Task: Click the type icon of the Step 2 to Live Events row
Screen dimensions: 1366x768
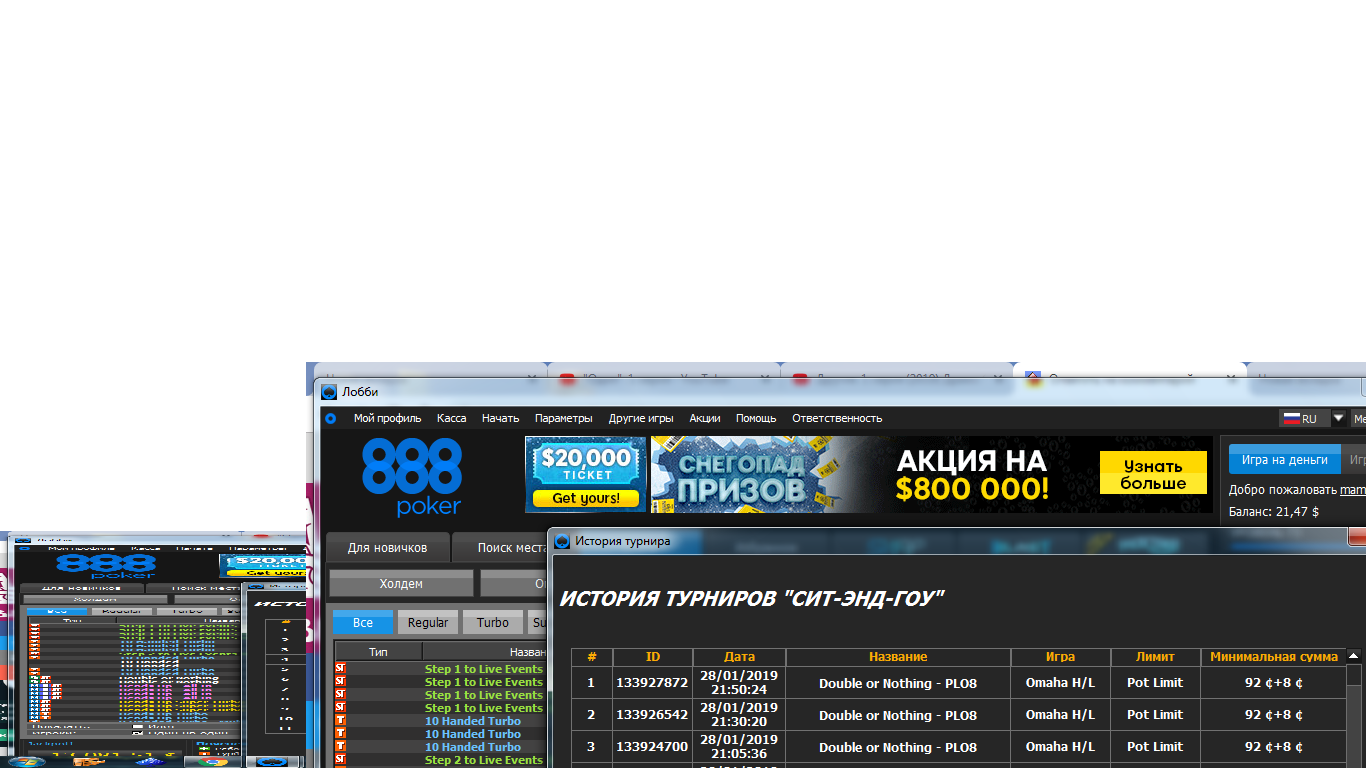Action: click(340, 760)
